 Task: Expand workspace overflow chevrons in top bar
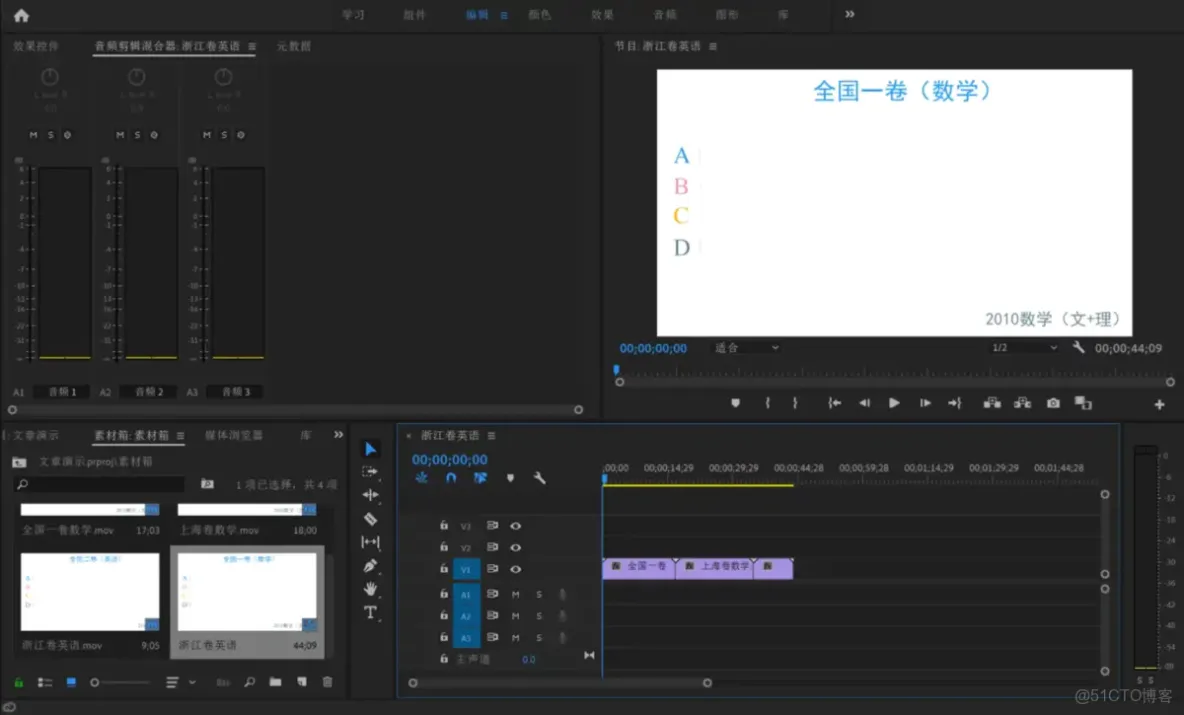click(x=850, y=15)
